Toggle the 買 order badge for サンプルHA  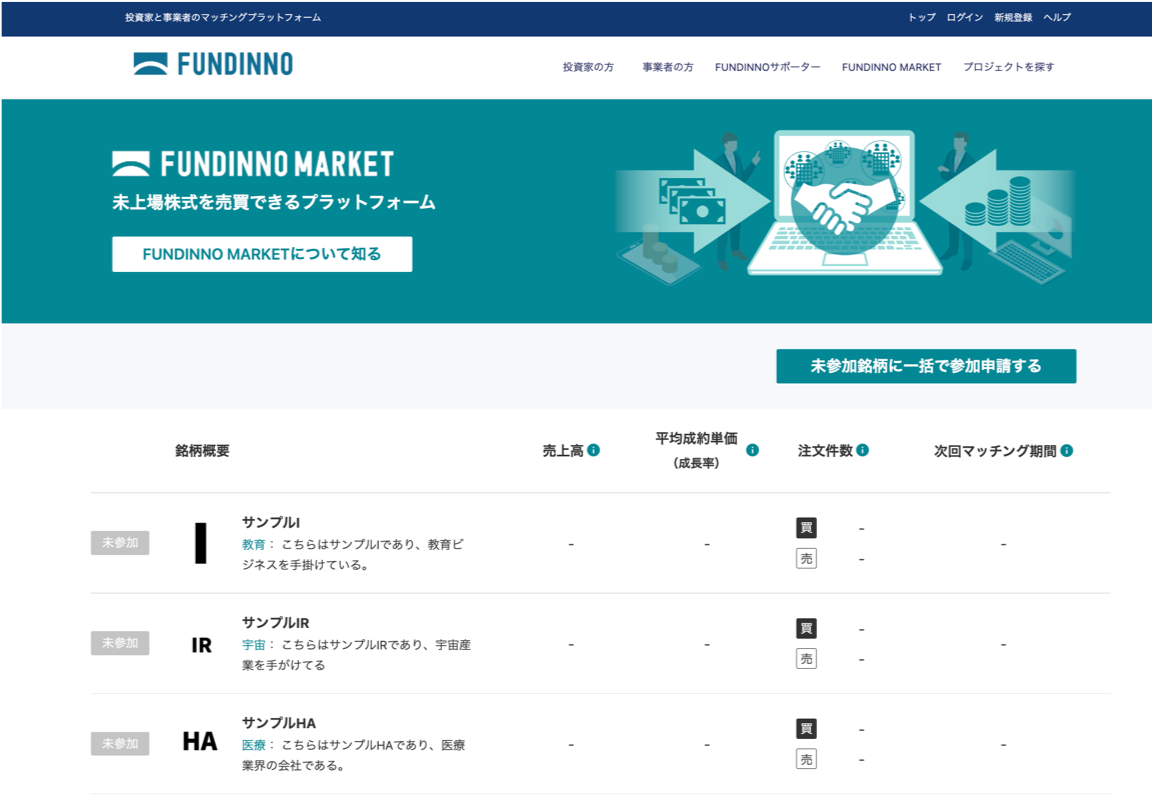(x=805, y=729)
